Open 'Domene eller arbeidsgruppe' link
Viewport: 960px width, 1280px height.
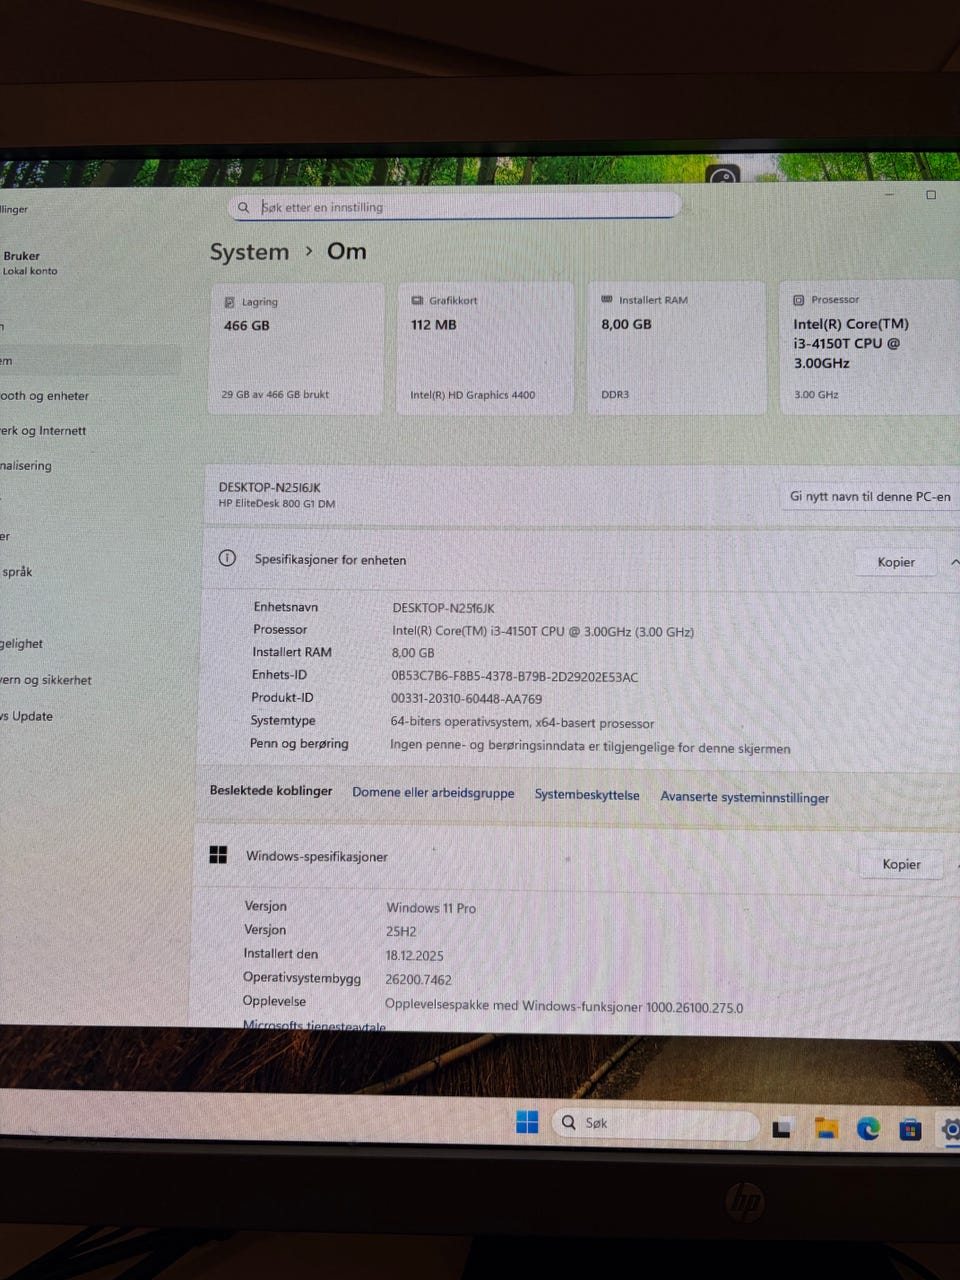click(x=433, y=792)
